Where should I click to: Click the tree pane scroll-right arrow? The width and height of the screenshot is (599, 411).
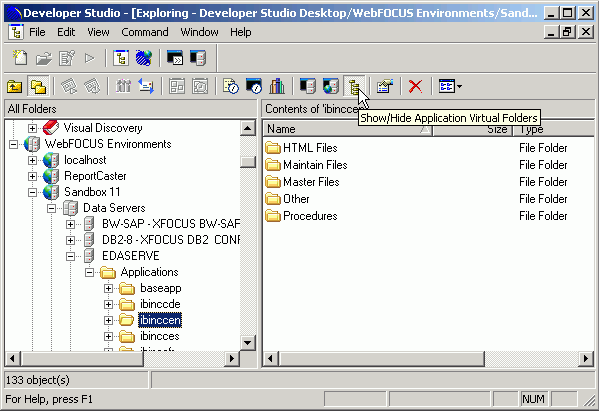(x=232, y=358)
